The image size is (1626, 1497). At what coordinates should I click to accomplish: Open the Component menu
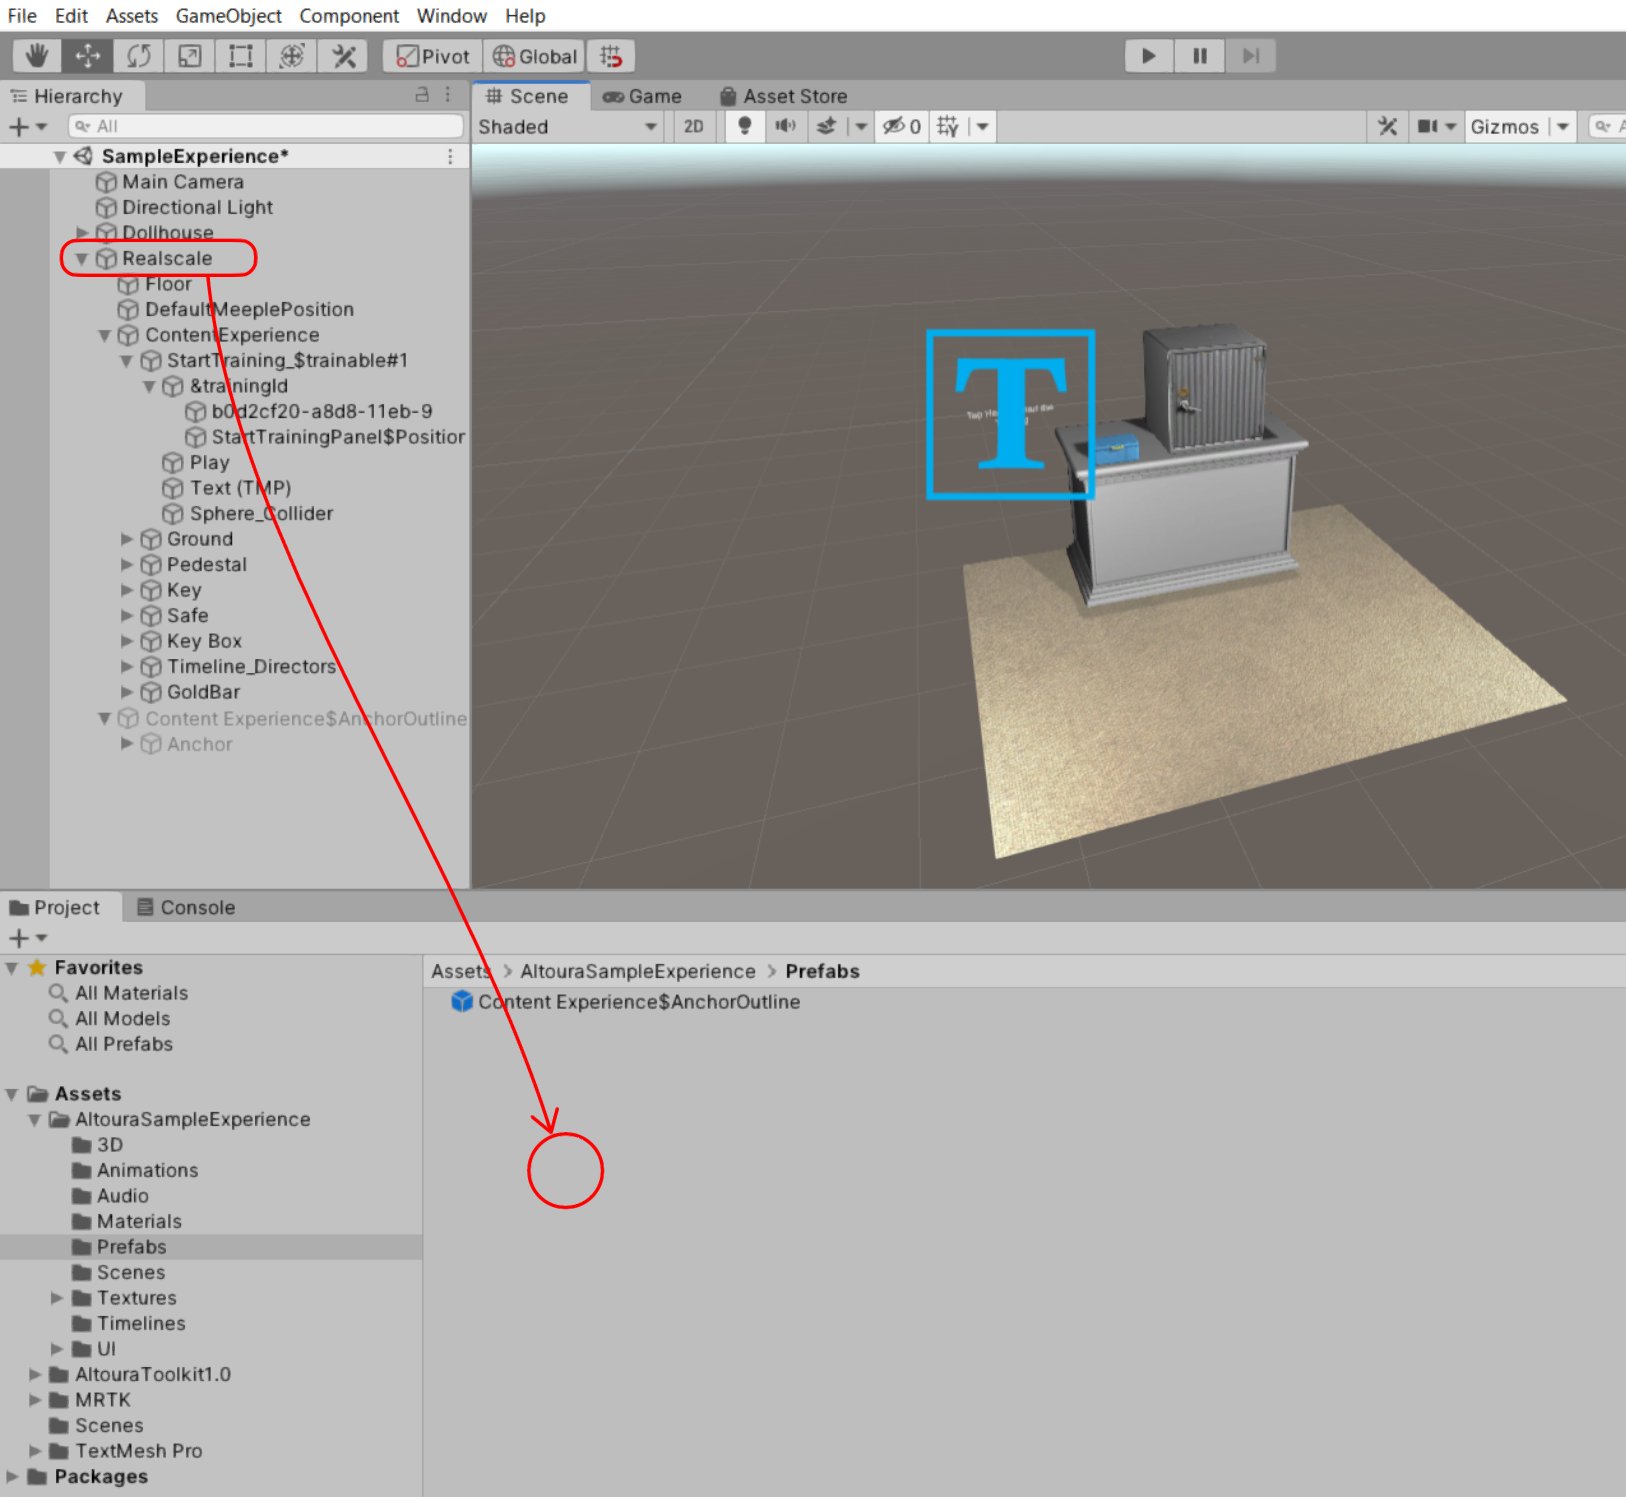[x=349, y=16]
